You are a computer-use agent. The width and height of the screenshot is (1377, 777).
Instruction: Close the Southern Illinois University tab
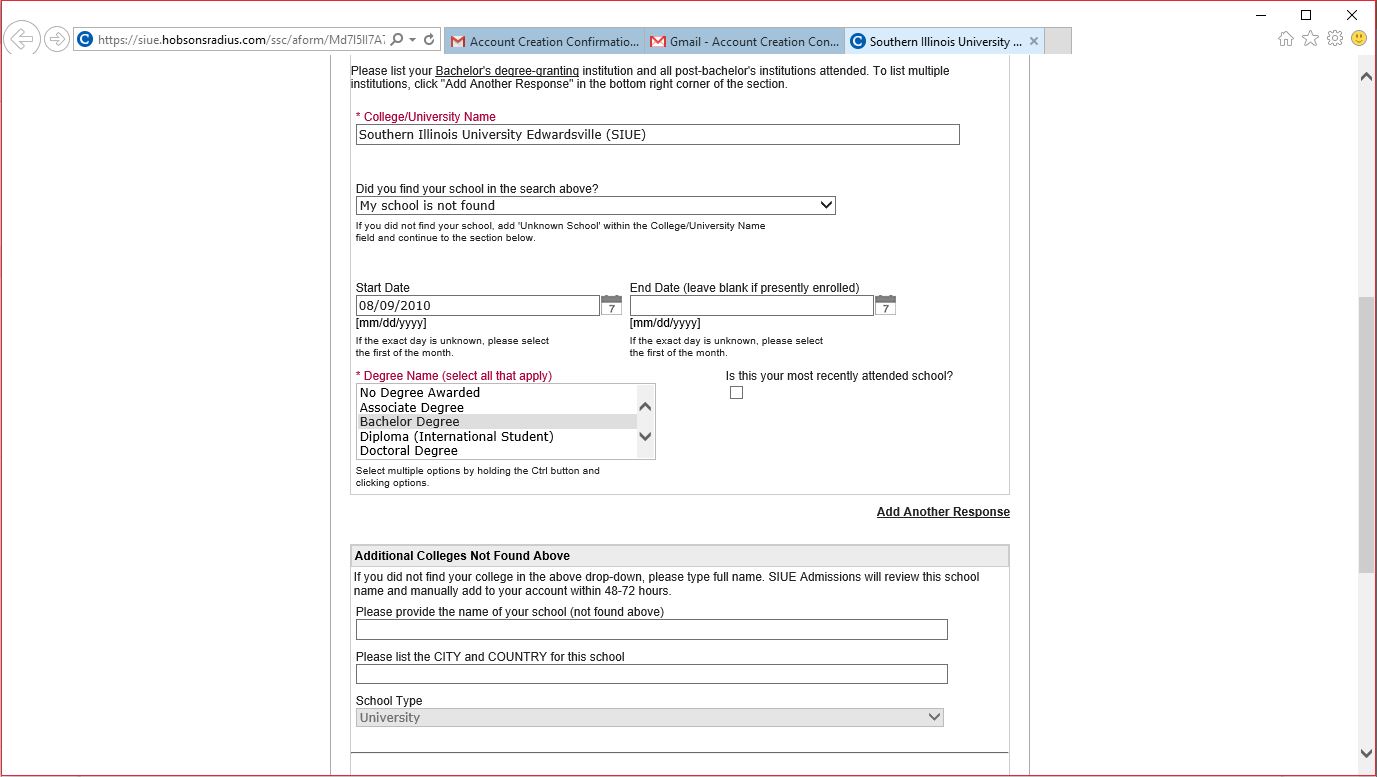[1034, 41]
